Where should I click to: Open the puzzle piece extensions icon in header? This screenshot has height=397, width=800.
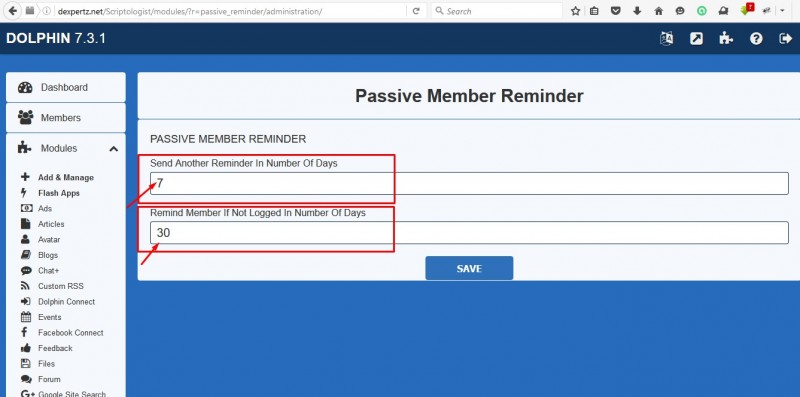tap(726, 38)
